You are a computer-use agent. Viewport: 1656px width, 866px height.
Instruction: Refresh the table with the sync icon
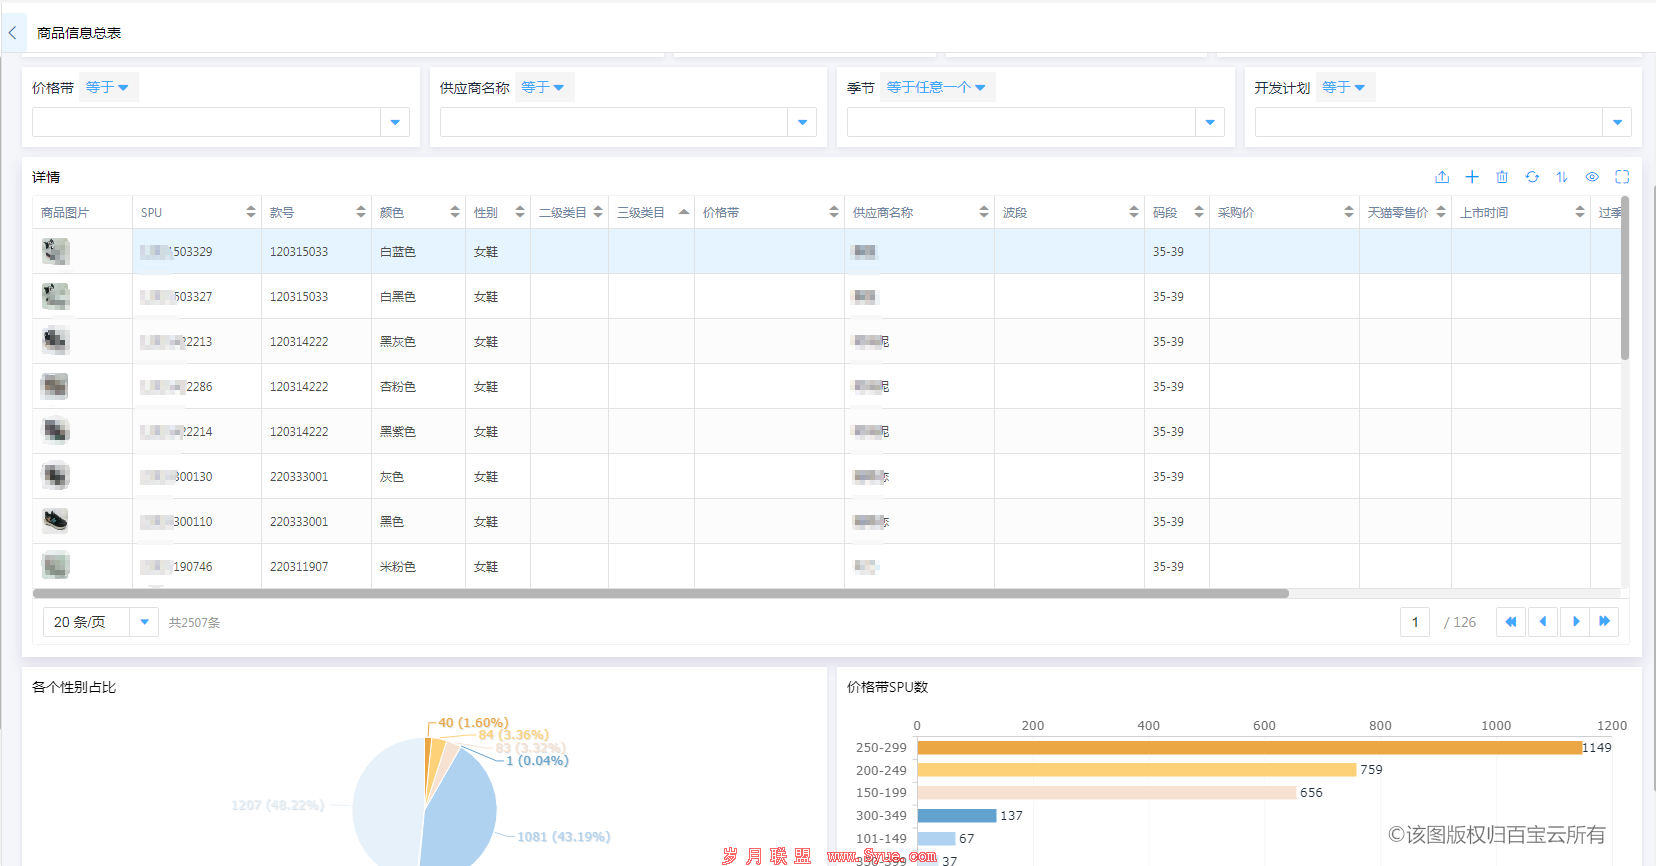tap(1532, 177)
